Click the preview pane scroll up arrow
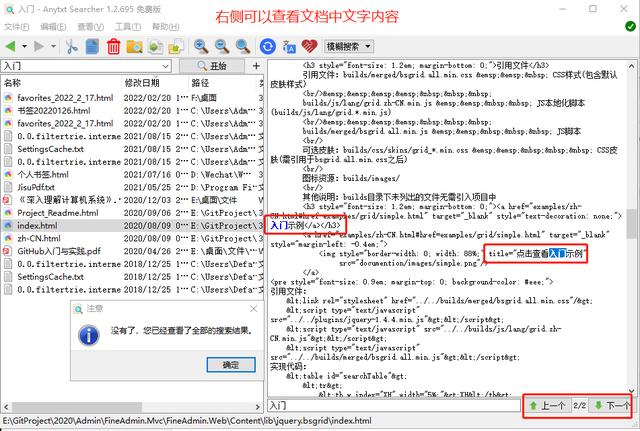Screen dimensions: 640x431 (x=631, y=66)
